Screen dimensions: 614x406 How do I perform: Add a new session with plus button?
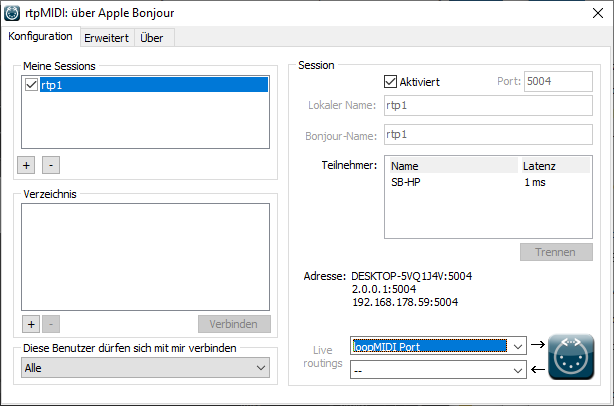[30, 163]
